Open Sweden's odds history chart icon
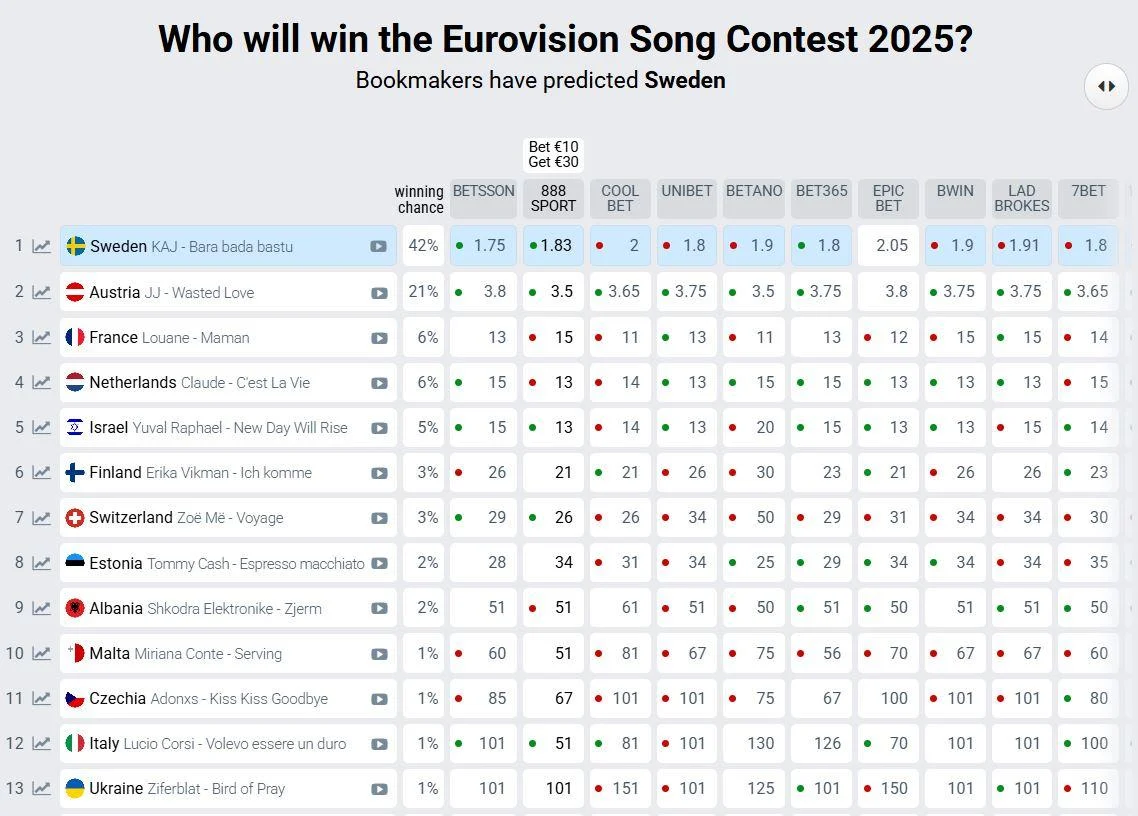The width and height of the screenshot is (1138, 816). [41, 246]
